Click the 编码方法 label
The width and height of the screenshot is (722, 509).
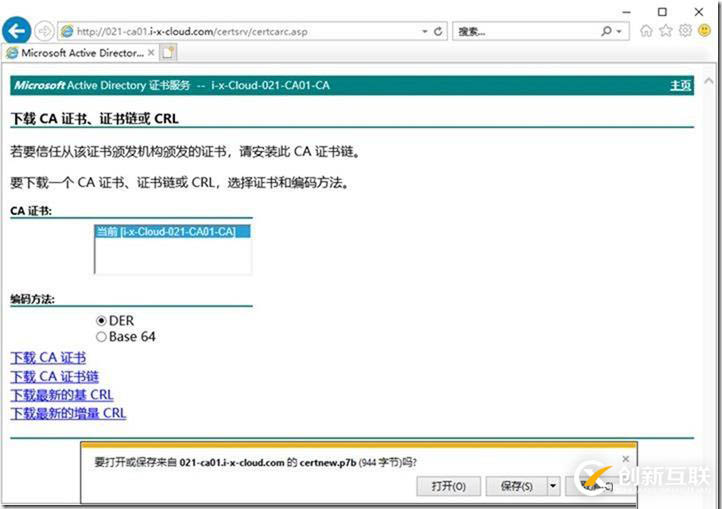pos(32,299)
